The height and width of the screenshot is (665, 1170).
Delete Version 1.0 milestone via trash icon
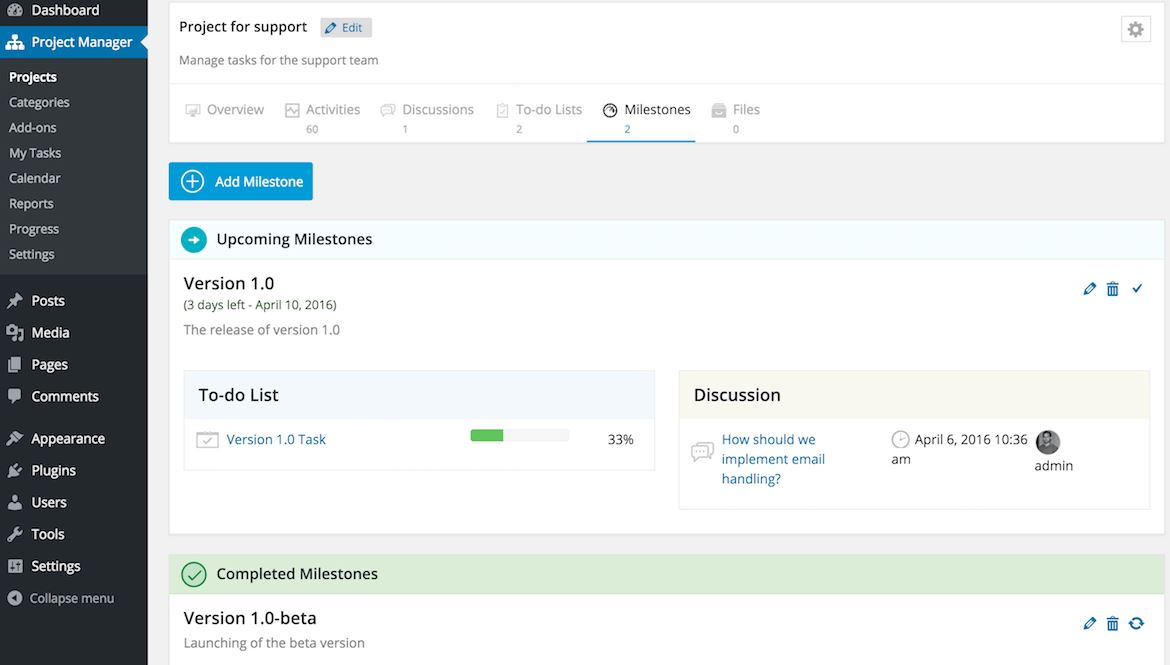pyautogui.click(x=1113, y=289)
